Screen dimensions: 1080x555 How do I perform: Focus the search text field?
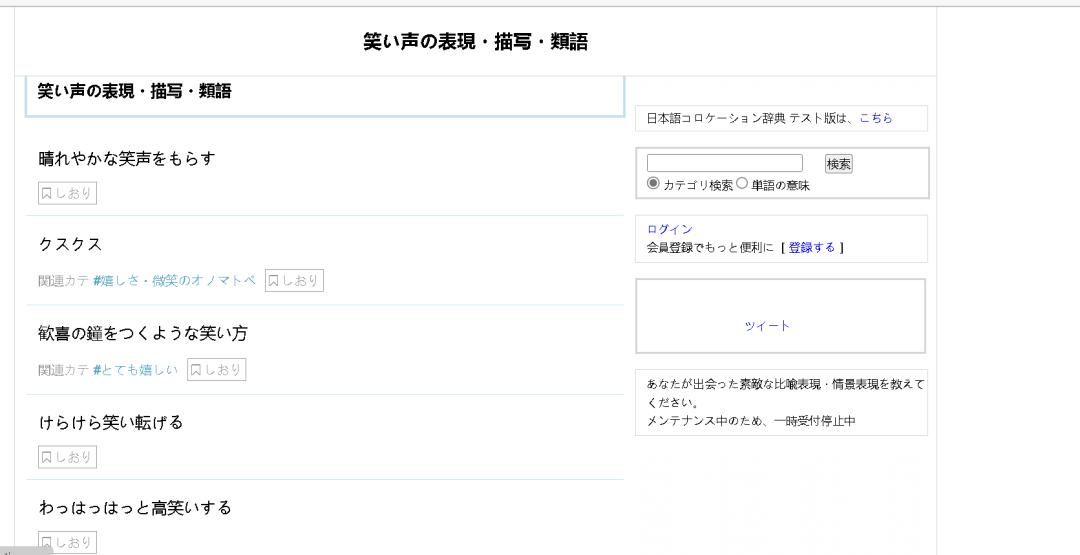[725, 163]
